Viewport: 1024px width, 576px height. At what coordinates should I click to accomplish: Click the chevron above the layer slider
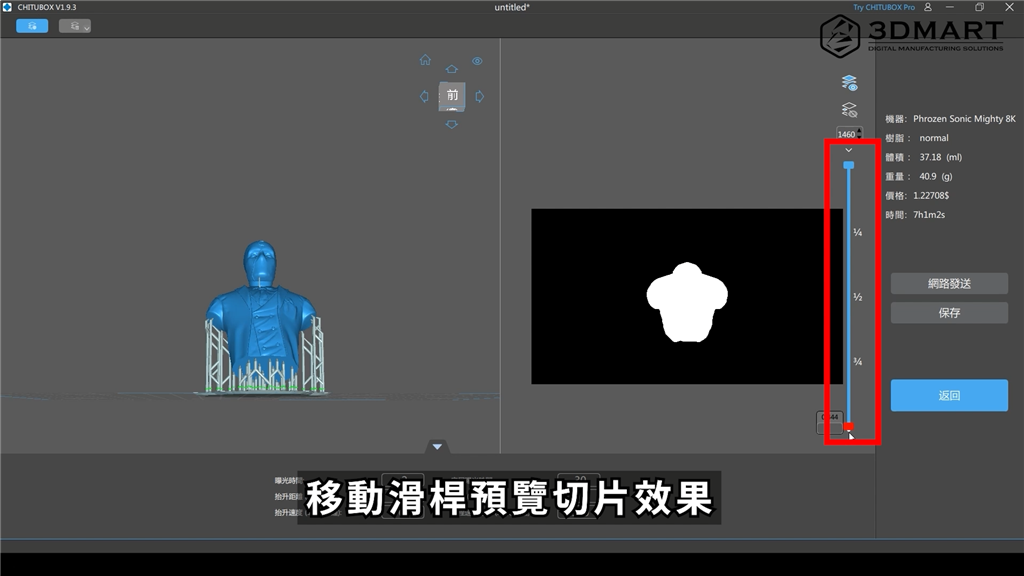849,150
